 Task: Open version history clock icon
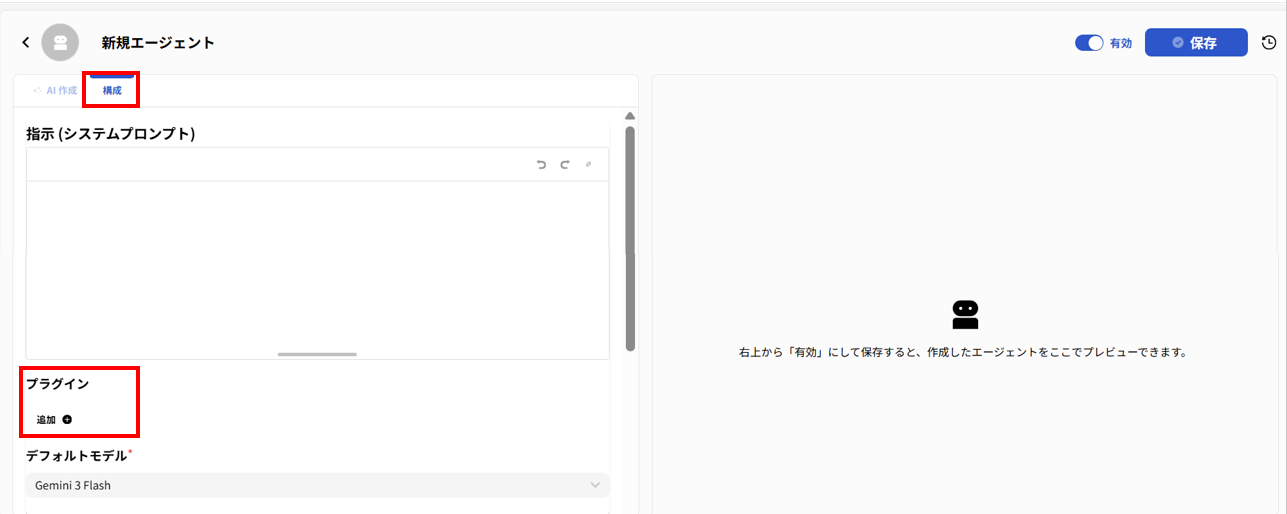pos(1269,43)
